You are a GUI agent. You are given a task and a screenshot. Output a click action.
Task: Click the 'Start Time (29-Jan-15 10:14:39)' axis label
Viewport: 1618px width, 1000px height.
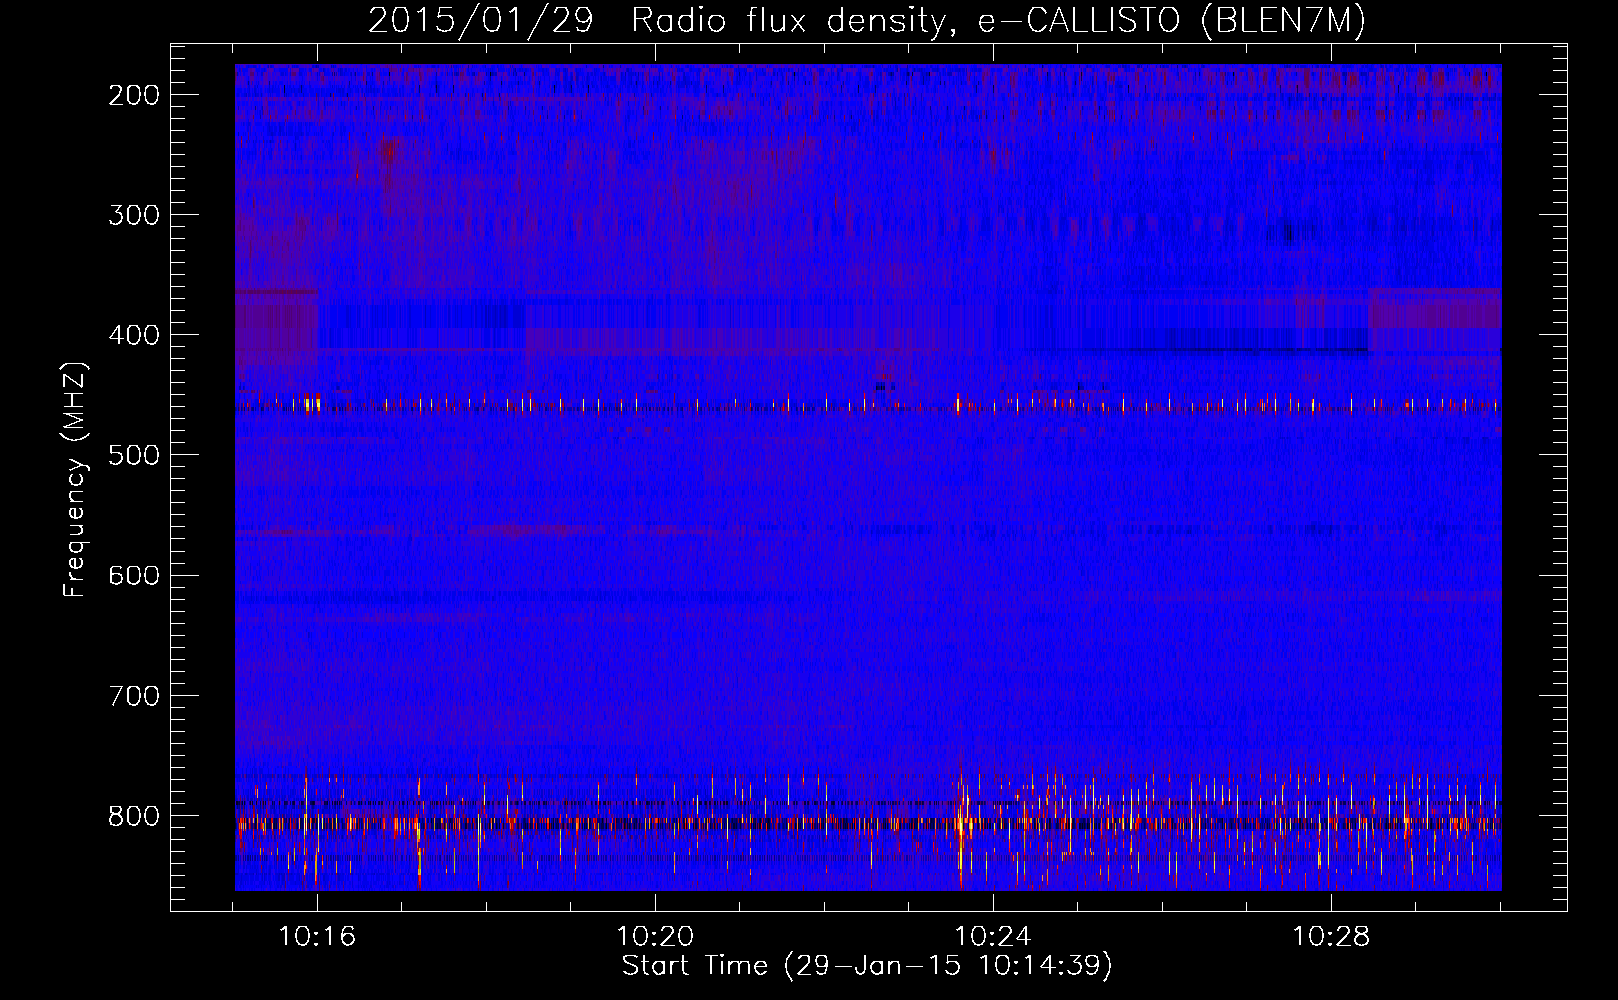click(x=867, y=966)
